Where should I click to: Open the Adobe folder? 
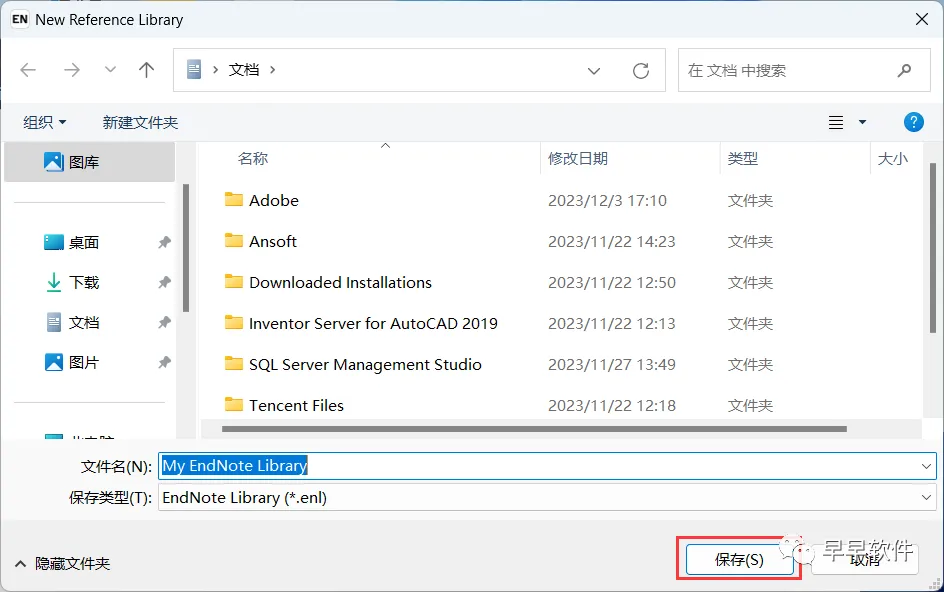[x=273, y=200]
